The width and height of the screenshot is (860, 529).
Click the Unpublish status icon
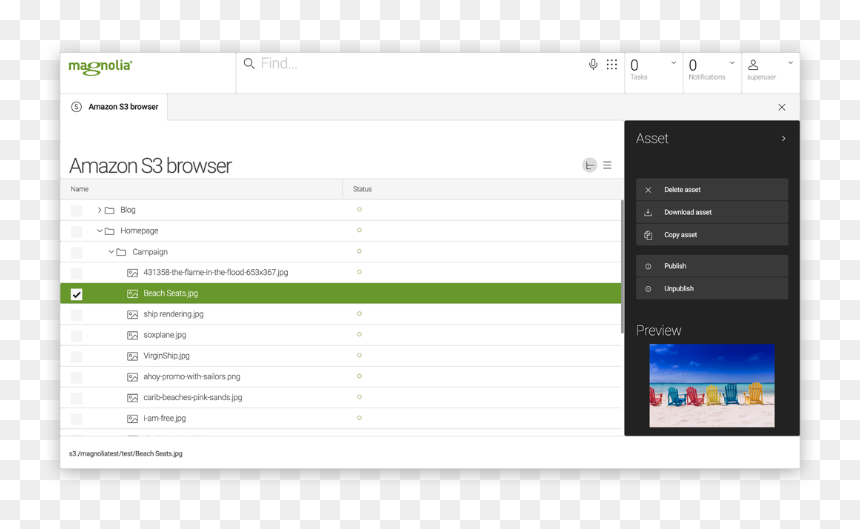[x=648, y=289]
